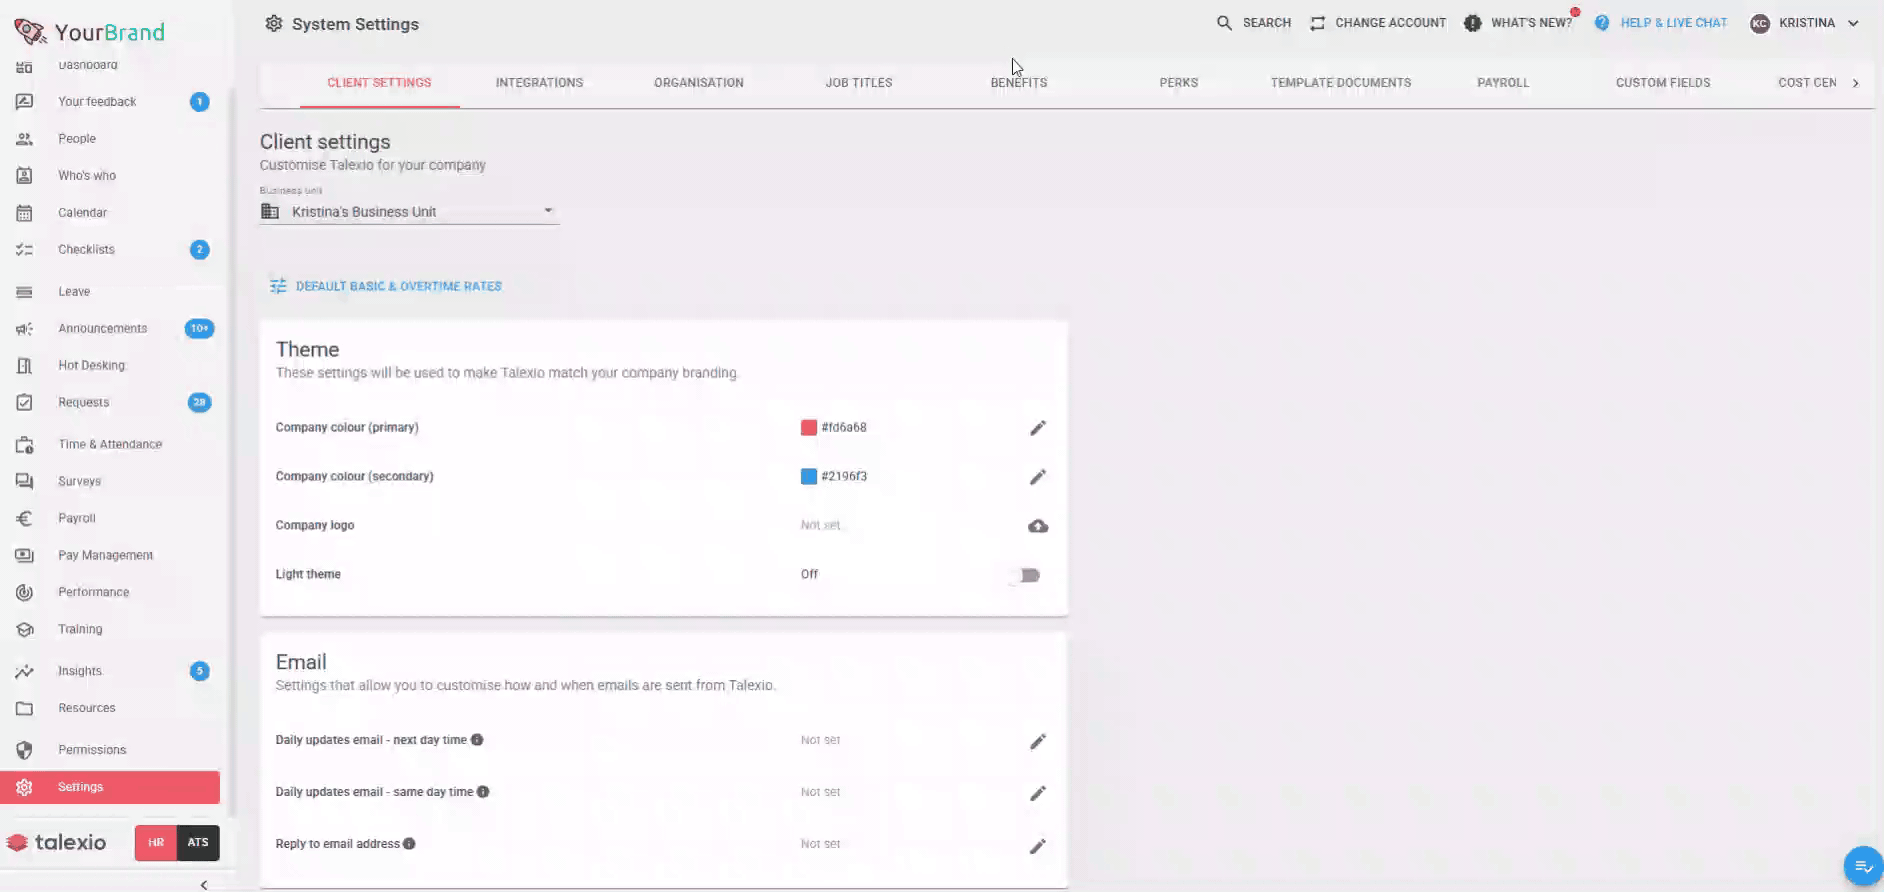
Task: Open What's New notifications
Action: pos(1519,23)
